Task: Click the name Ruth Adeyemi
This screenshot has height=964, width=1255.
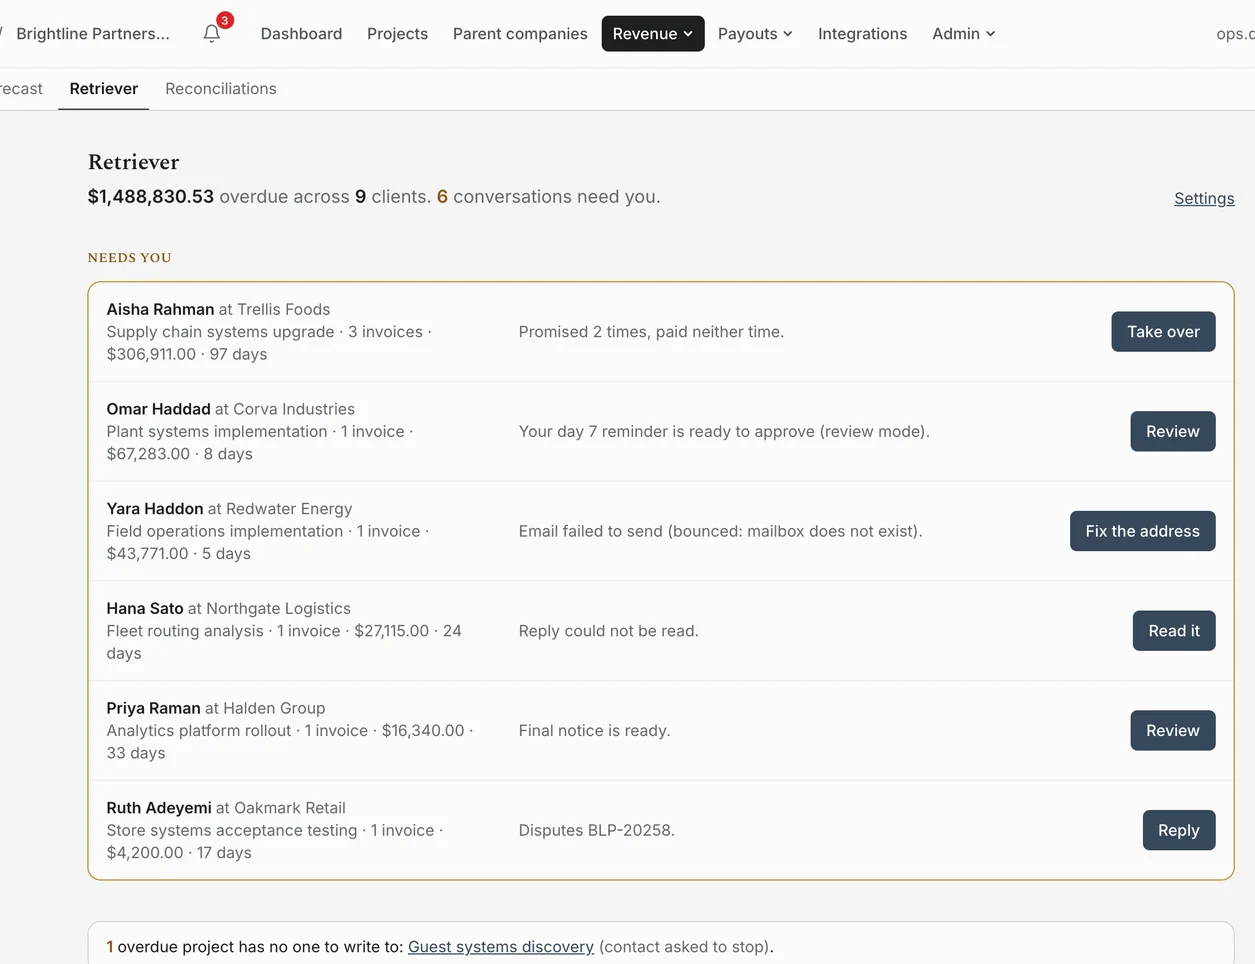Action: pos(159,807)
